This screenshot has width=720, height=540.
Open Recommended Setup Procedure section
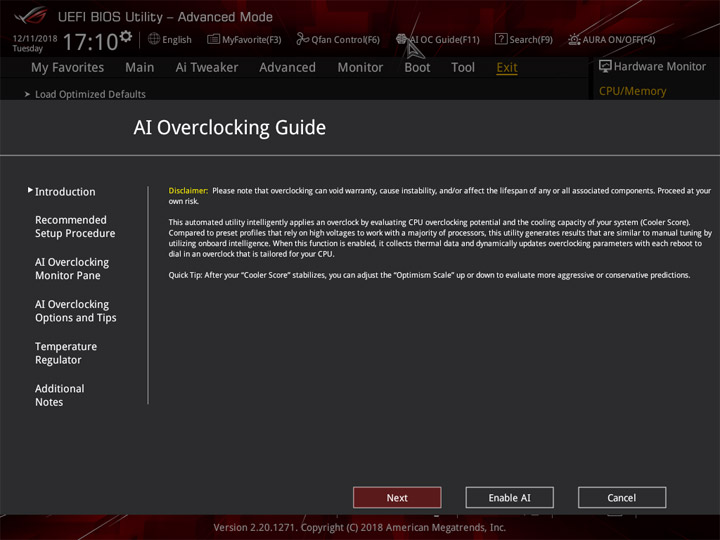(75, 226)
